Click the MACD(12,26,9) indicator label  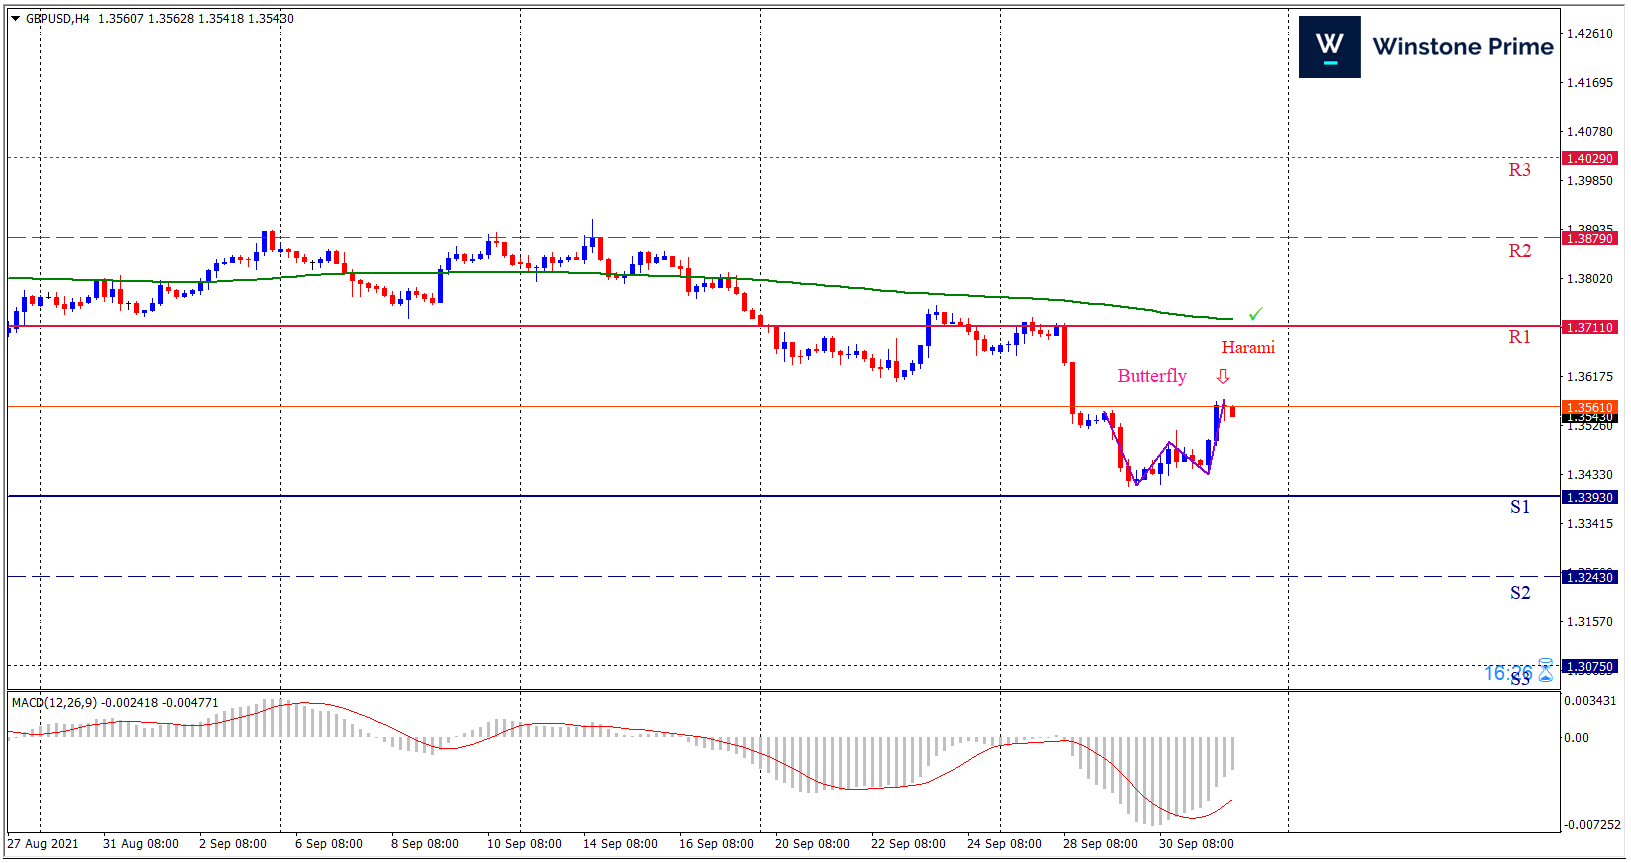click(54, 703)
